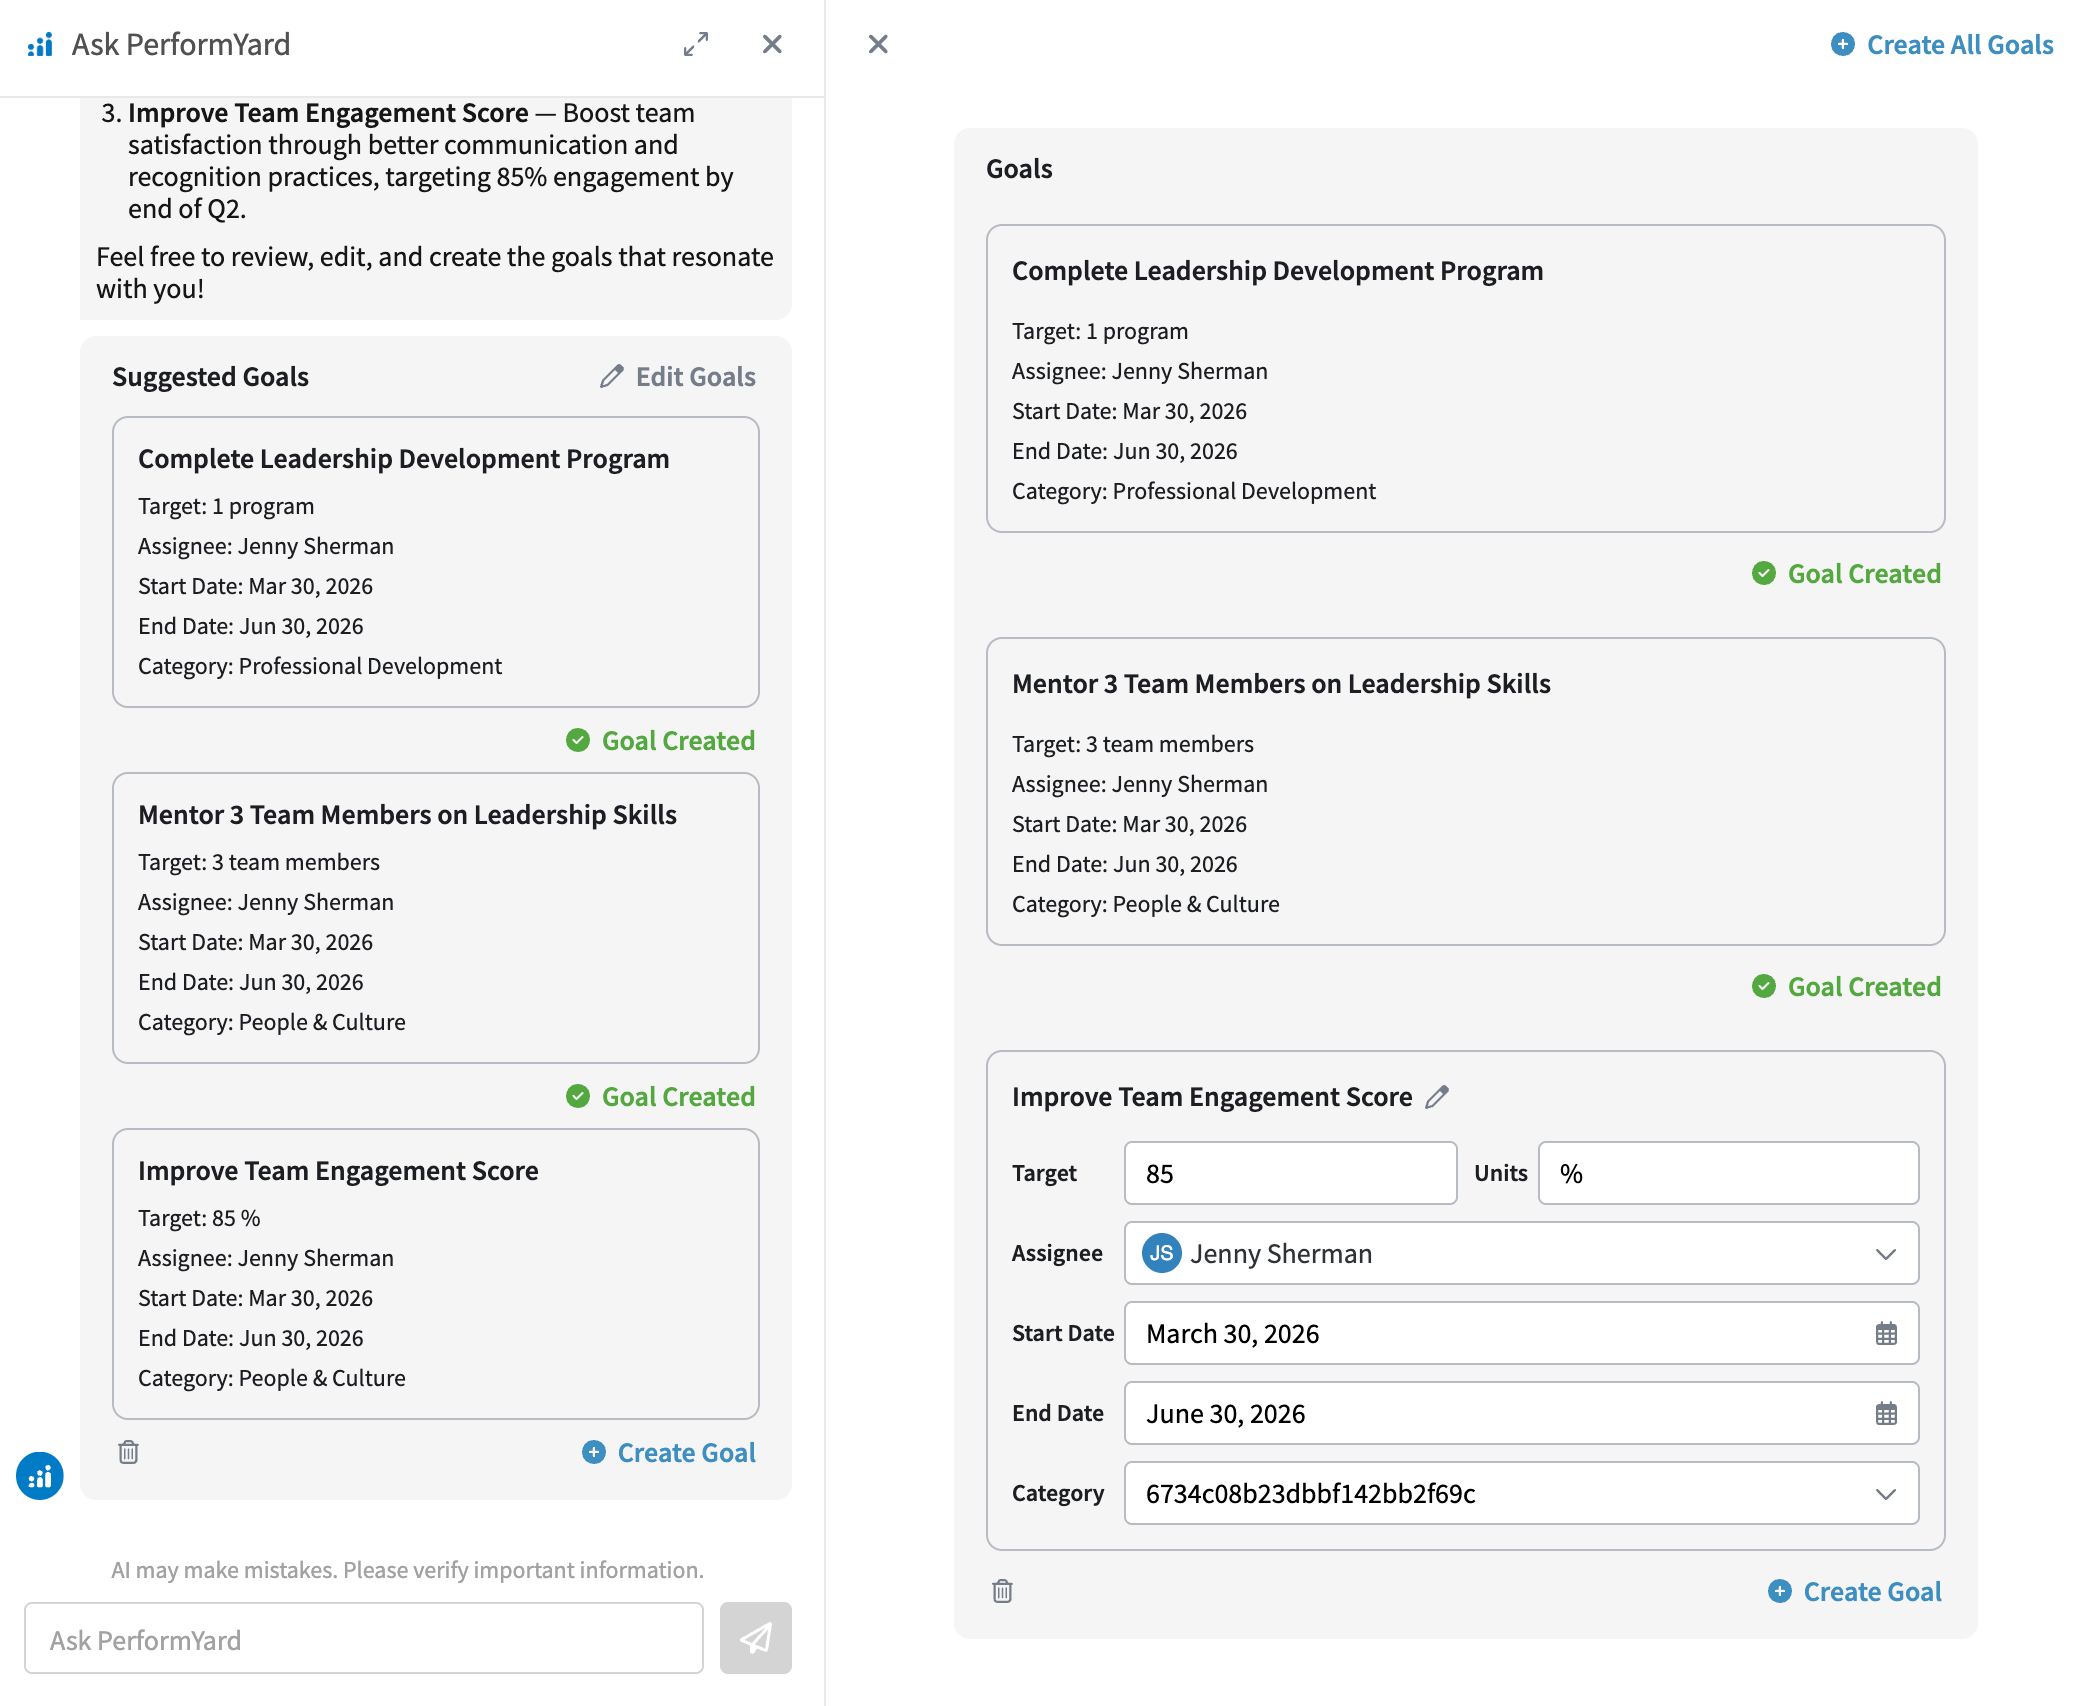The height and width of the screenshot is (1706, 2100).
Task: Click Create Goal under the suggested engagement goal
Action: click(669, 1453)
